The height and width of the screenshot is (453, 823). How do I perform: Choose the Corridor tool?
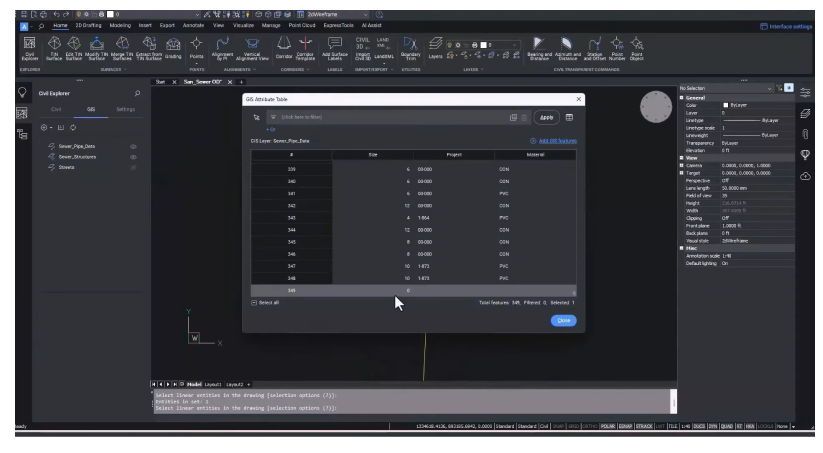pos(284,48)
